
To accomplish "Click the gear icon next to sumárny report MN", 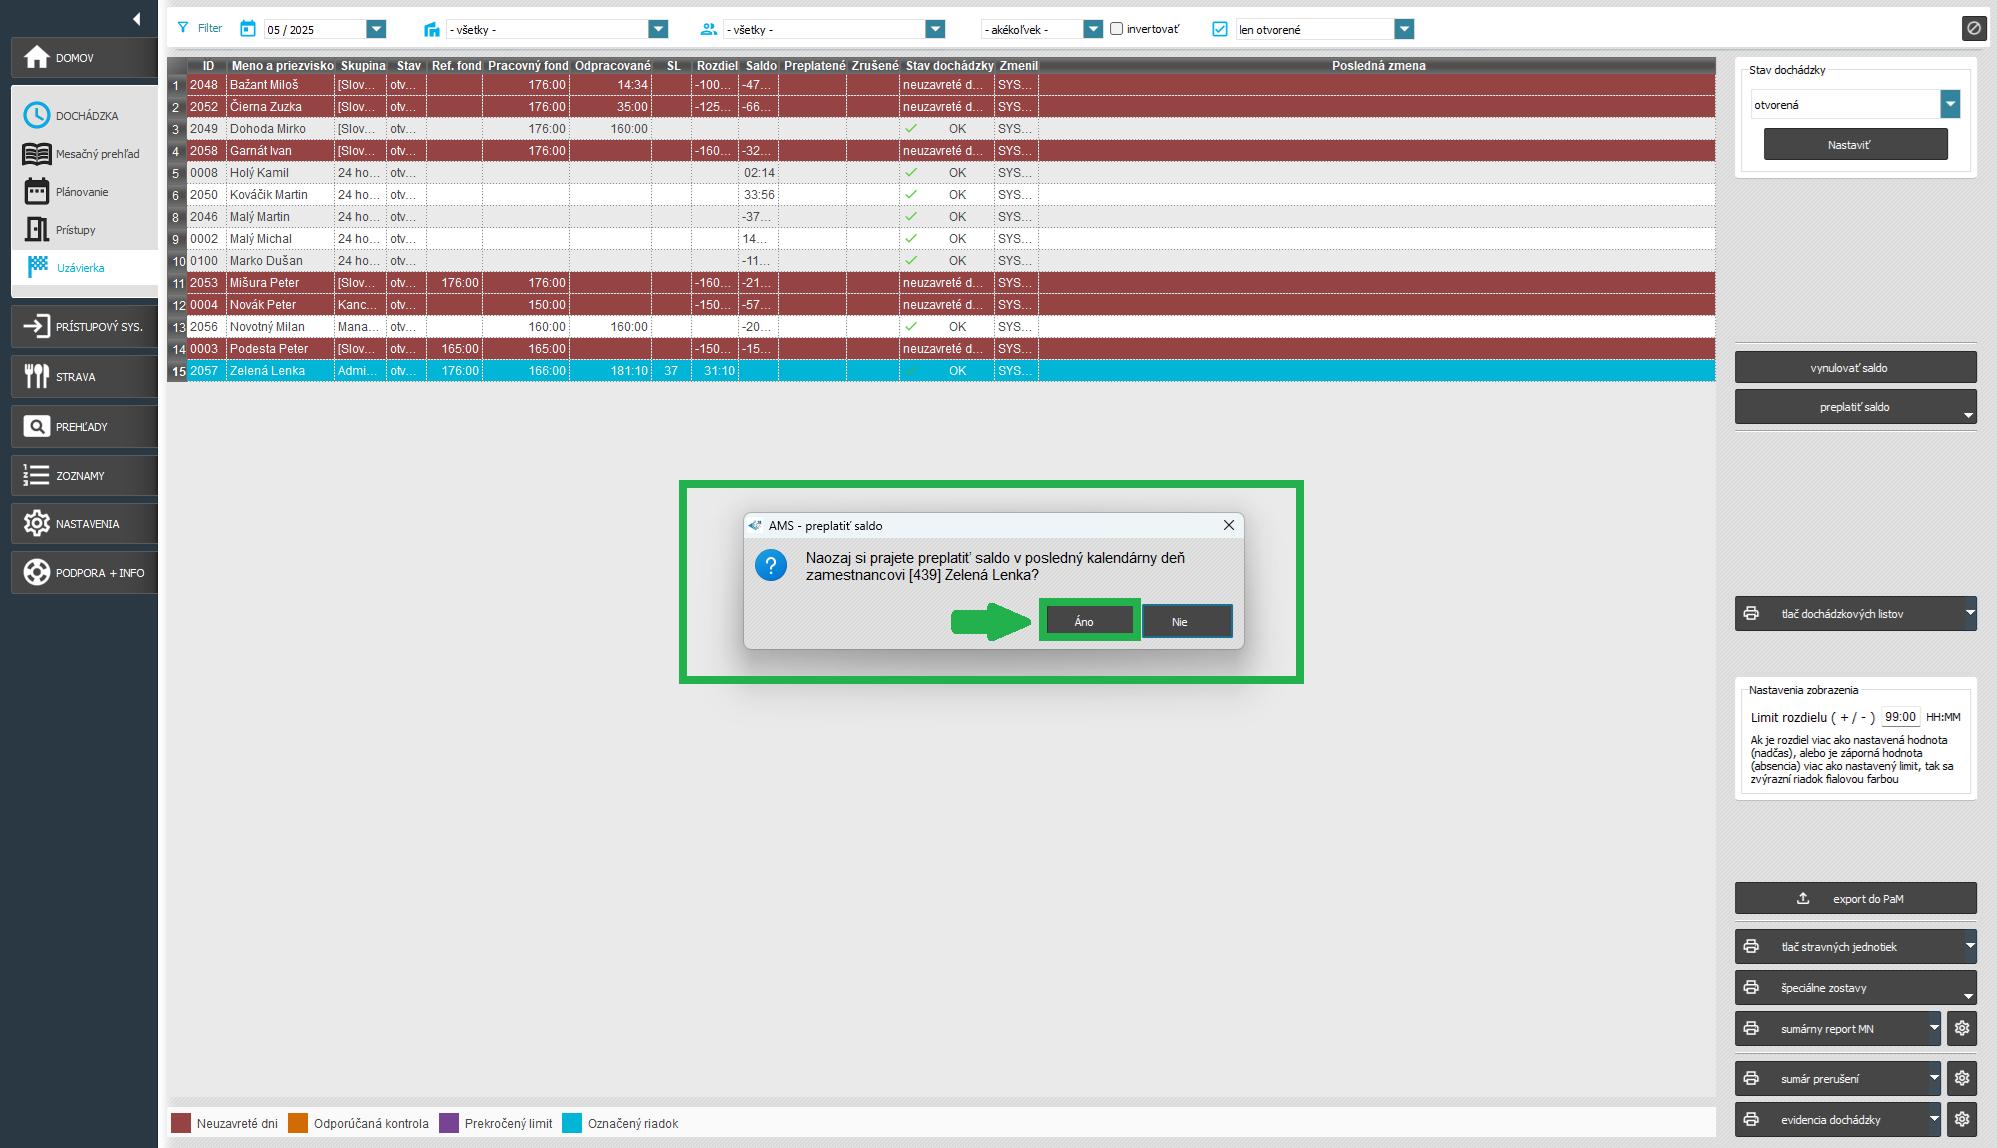I will [x=1962, y=1028].
